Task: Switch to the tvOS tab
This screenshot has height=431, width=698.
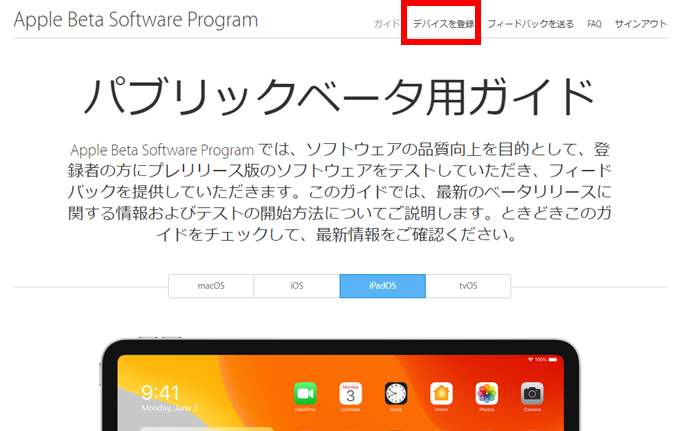Action: [x=468, y=286]
